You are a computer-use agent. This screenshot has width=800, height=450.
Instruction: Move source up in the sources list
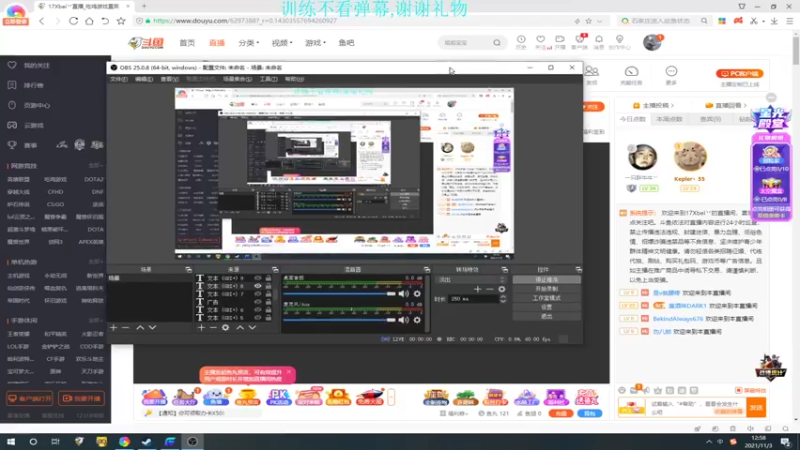click(240, 328)
